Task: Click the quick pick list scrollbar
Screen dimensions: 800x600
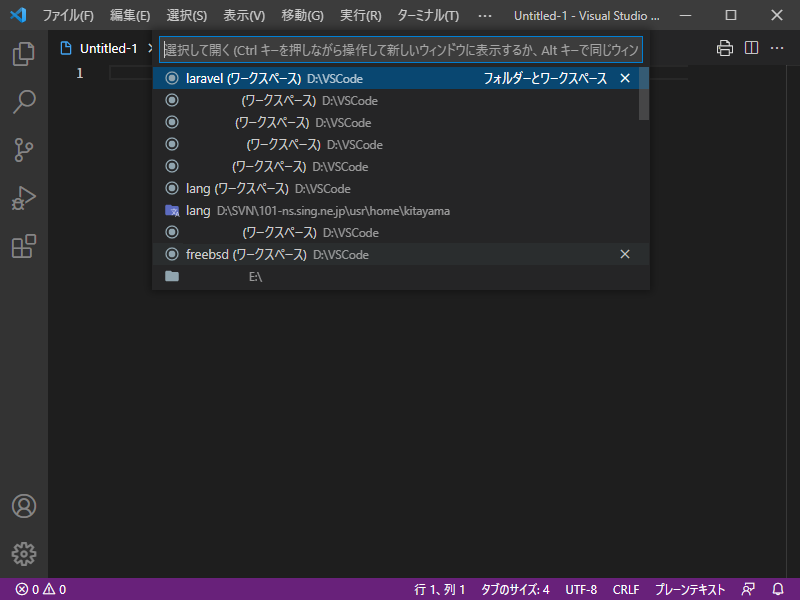Action: tap(644, 94)
